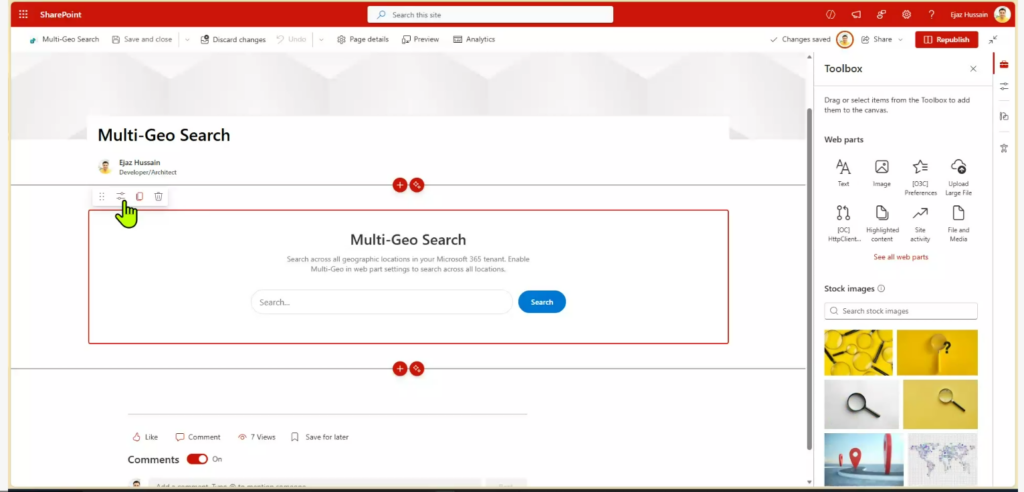Expand the Share dropdown menu

(900, 40)
